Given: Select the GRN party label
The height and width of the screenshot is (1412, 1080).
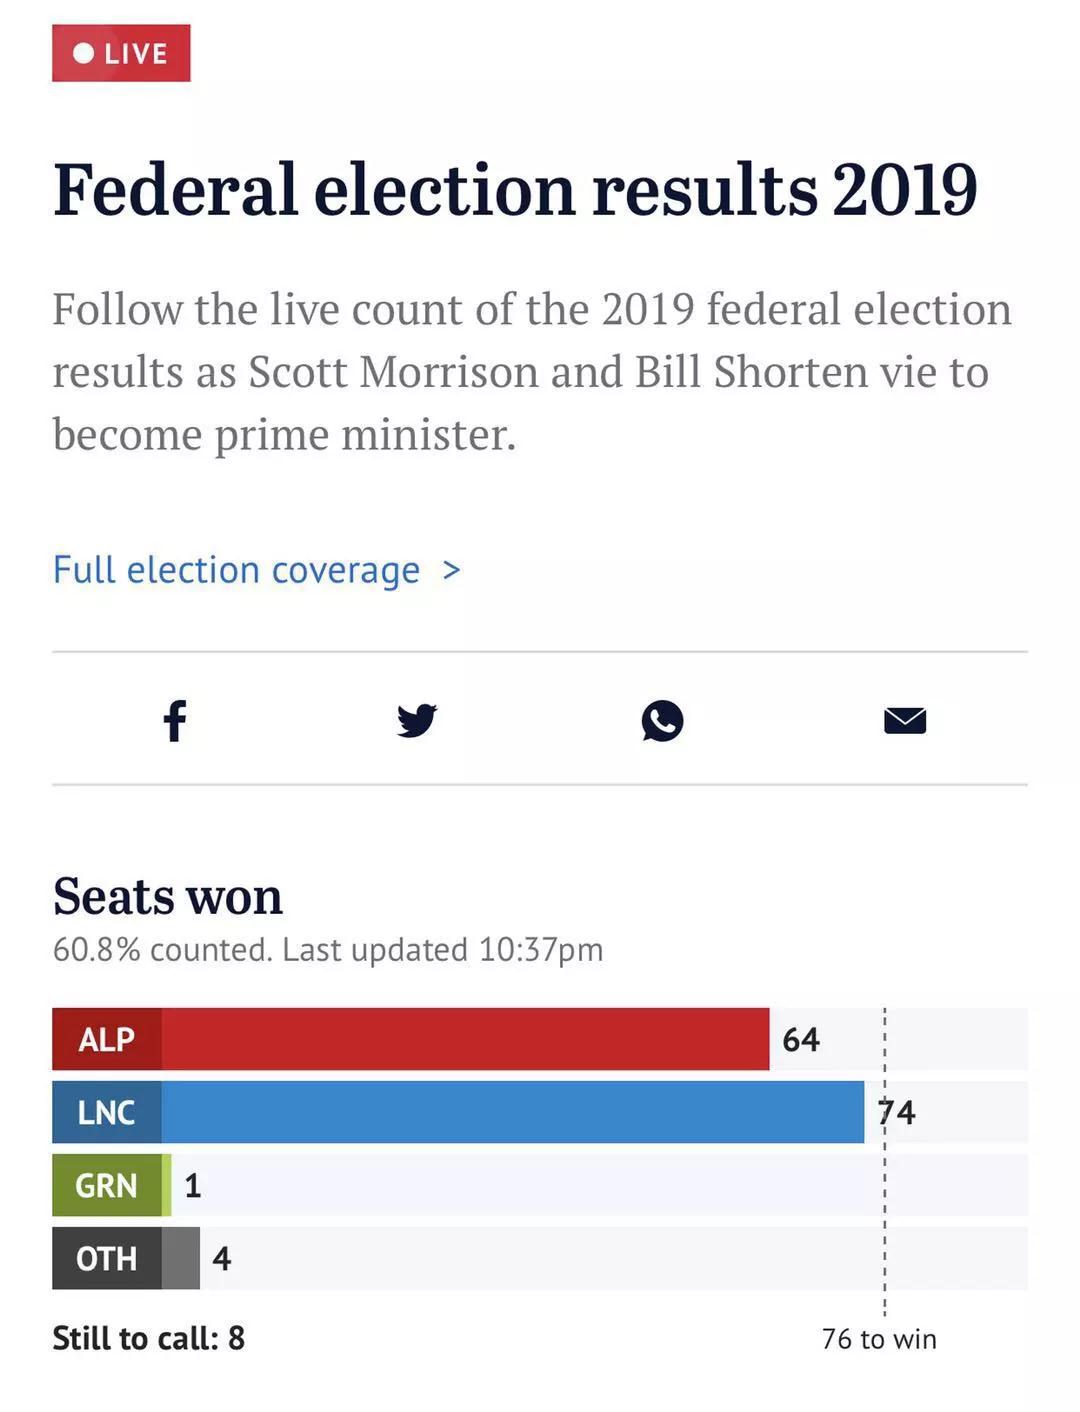Looking at the screenshot, I should (x=107, y=1185).
